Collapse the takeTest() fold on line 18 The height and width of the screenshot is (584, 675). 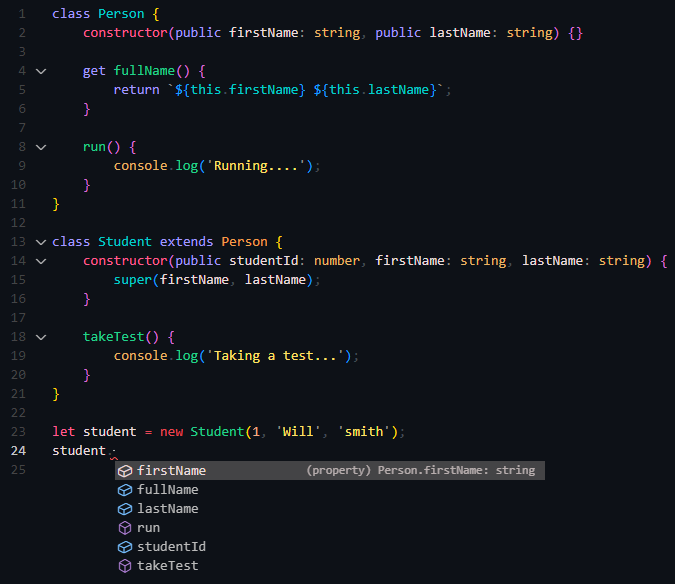41,337
